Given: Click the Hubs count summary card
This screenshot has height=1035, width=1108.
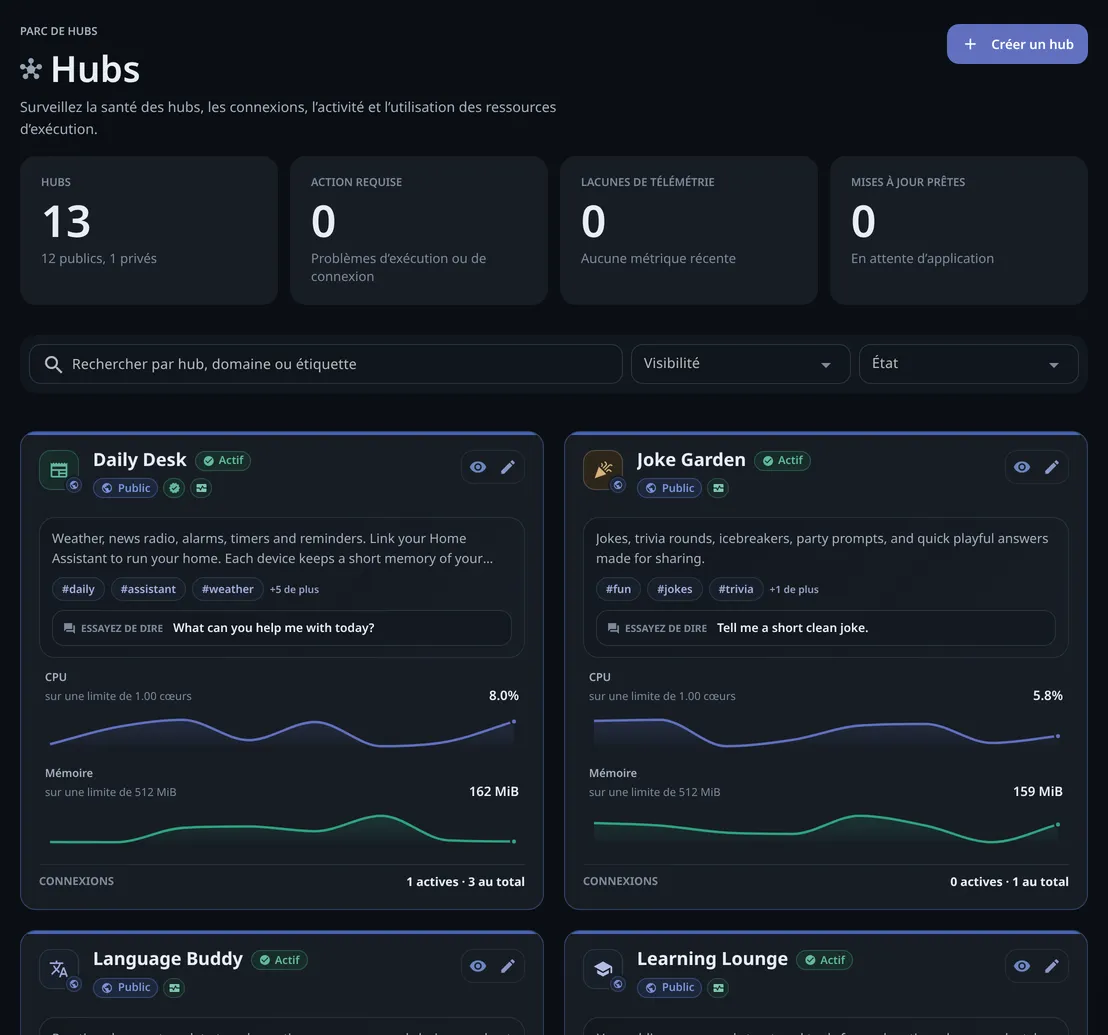Looking at the screenshot, I should coord(149,230).
